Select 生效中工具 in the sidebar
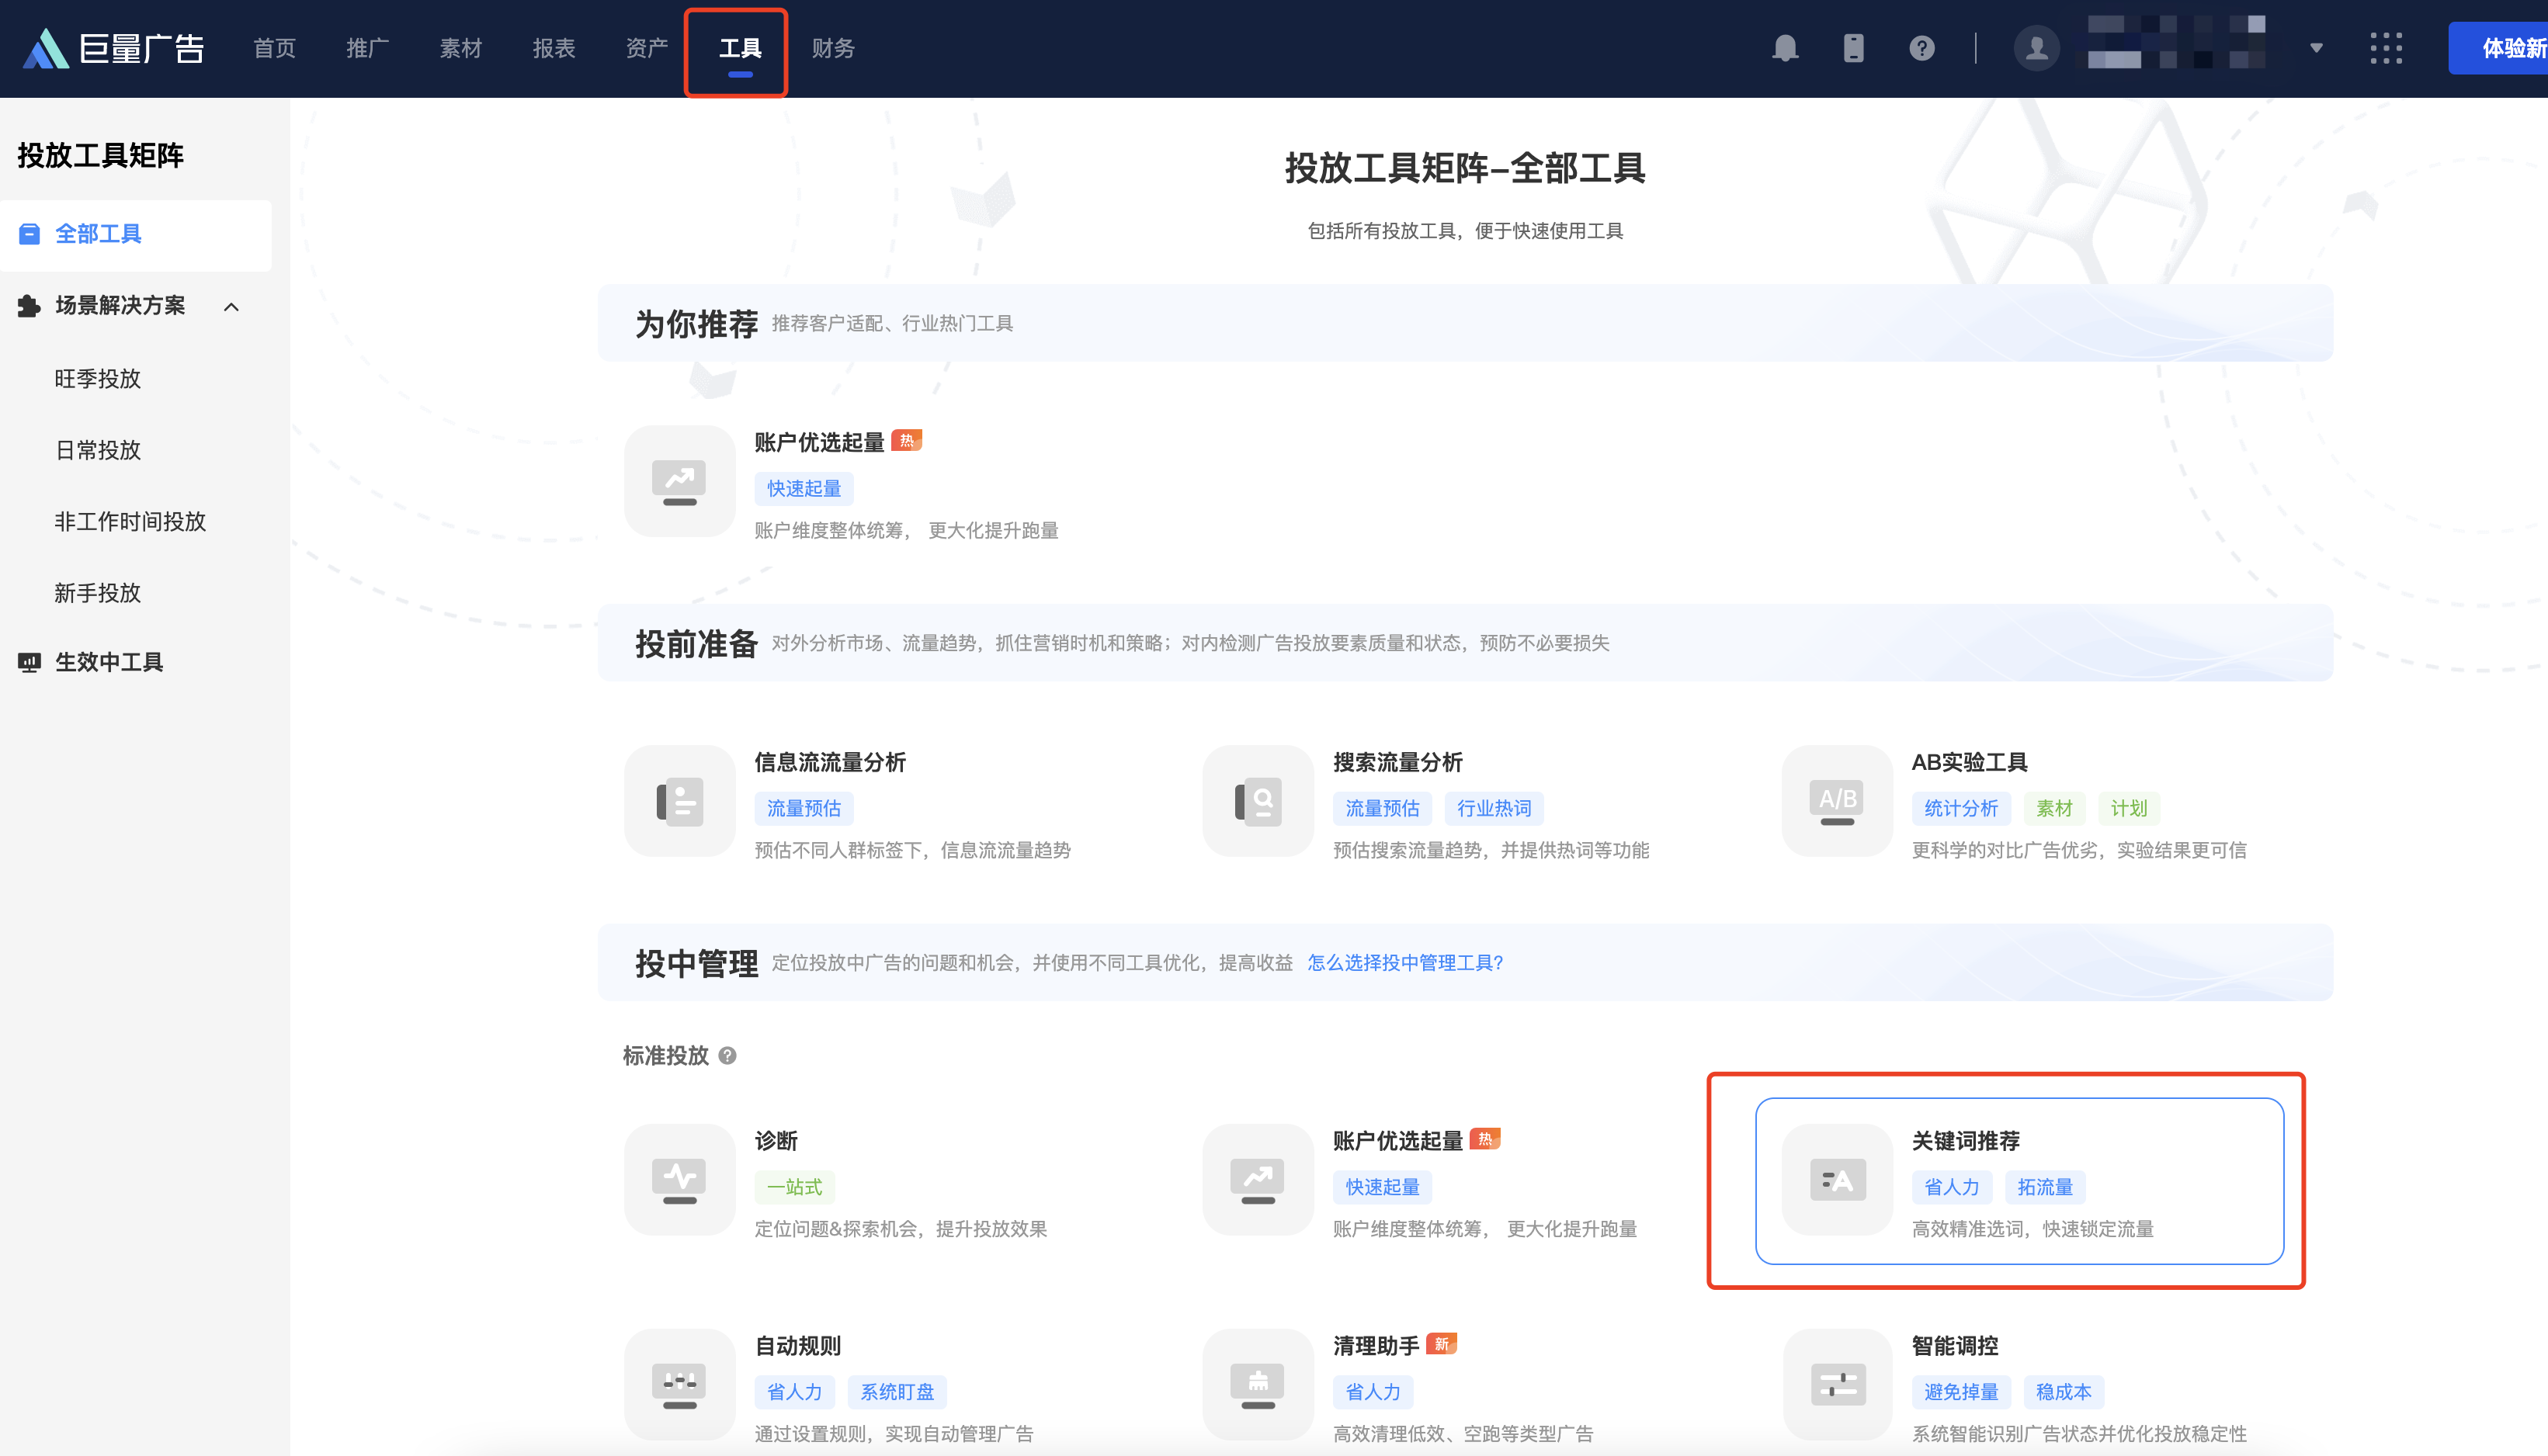This screenshot has height=1456, width=2548. click(x=109, y=662)
